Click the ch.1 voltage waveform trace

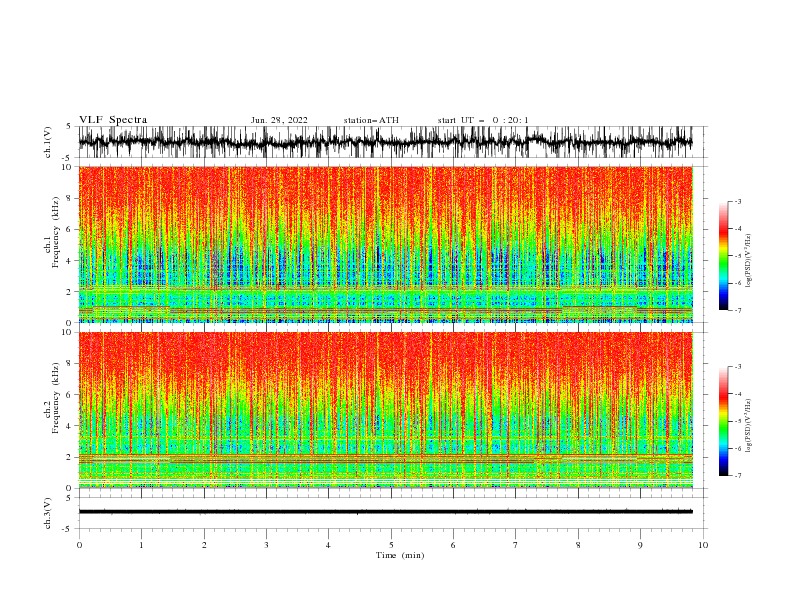385,142
